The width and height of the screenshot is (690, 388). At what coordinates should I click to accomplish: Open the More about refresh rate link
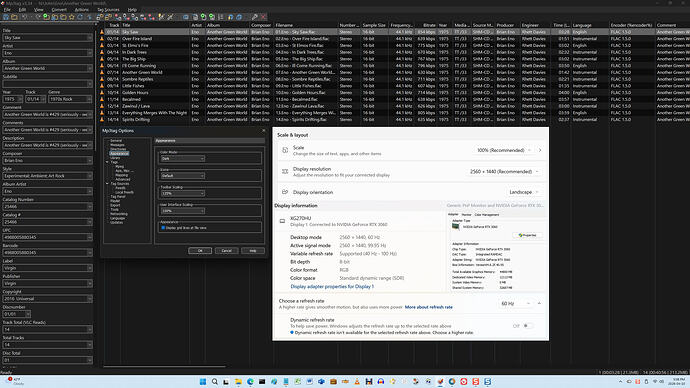click(x=429, y=307)
